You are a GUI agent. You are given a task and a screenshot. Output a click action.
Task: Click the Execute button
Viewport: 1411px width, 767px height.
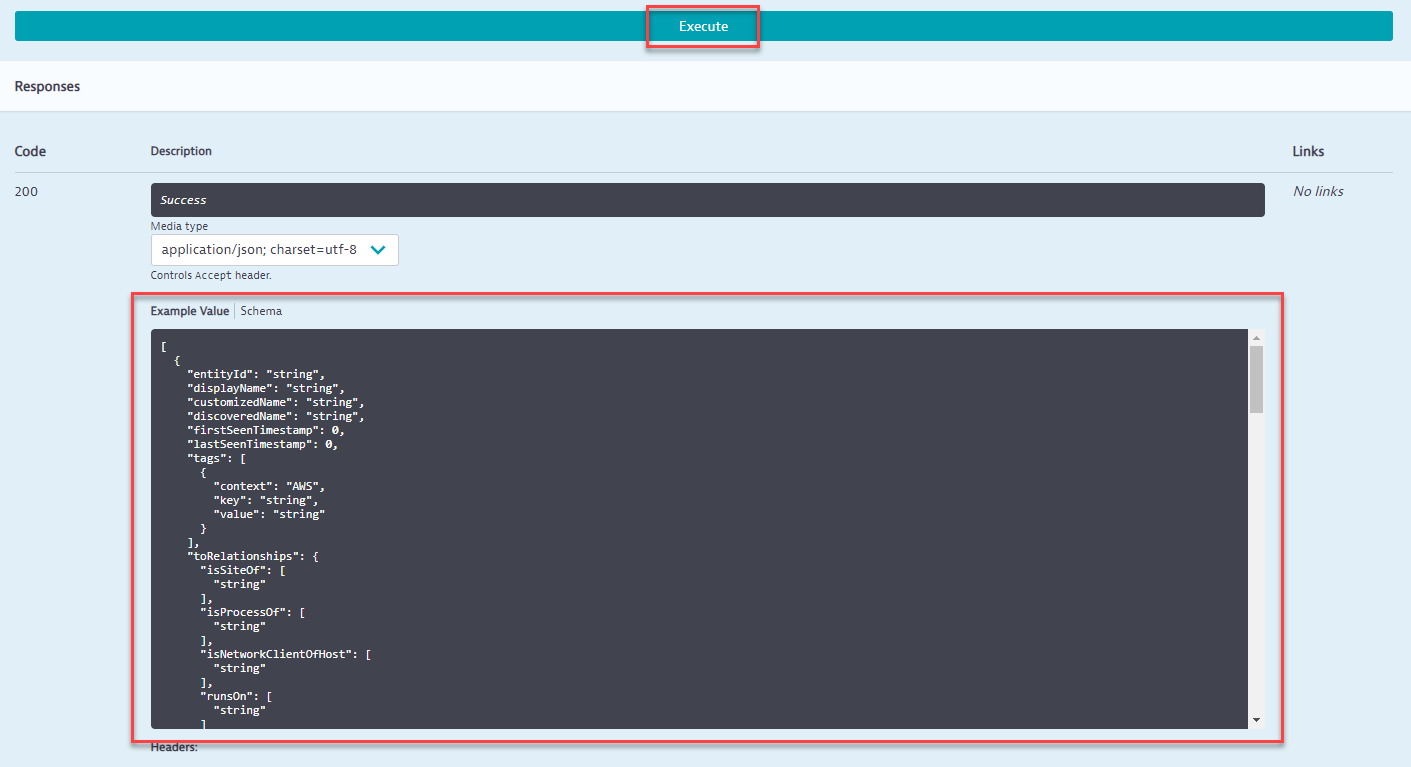pos(703,27)
